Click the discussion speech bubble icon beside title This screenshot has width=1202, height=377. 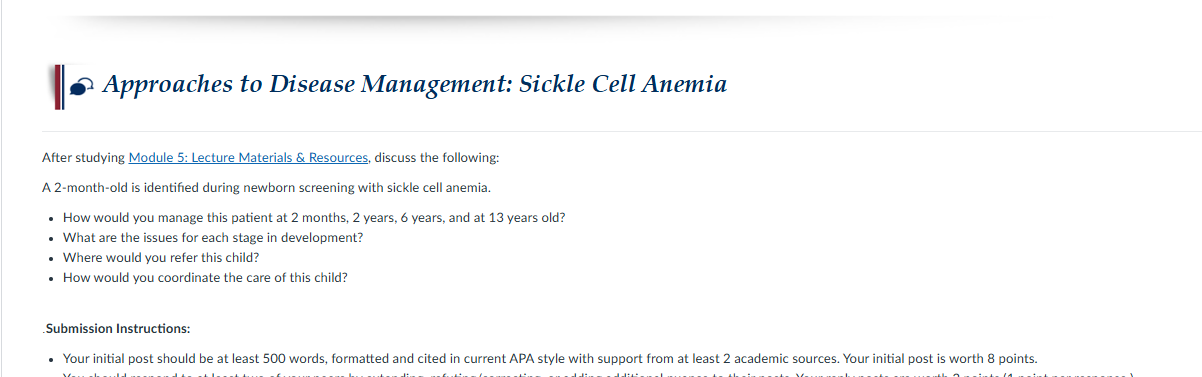click(x=83, y=87)
